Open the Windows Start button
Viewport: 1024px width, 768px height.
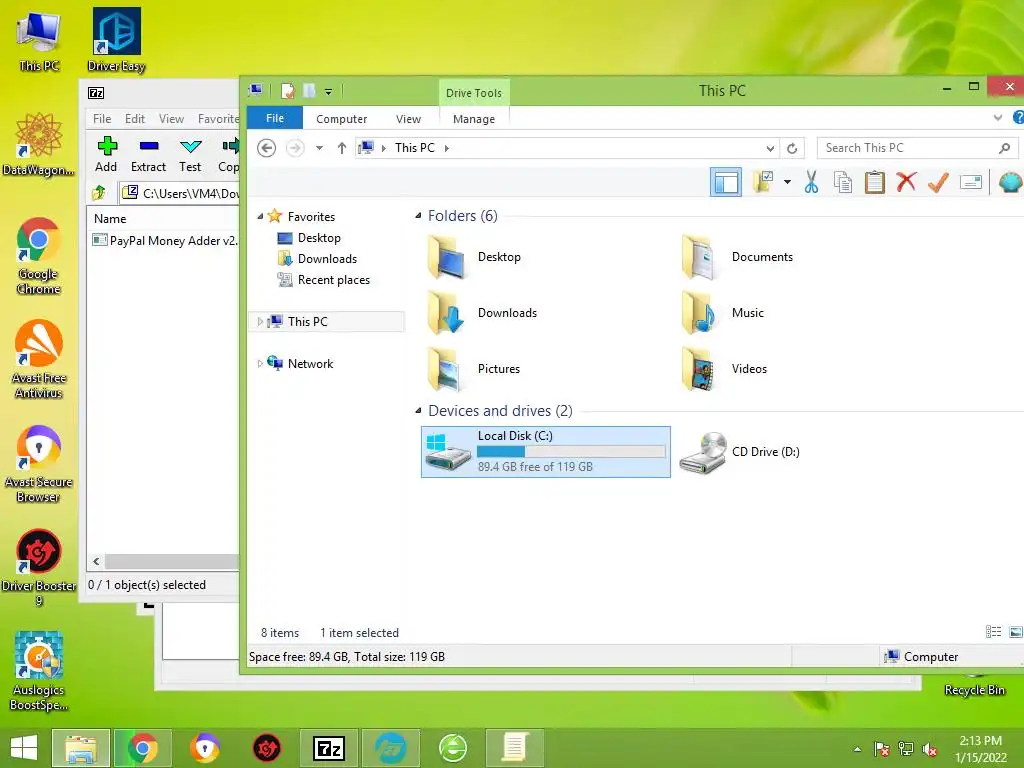pyautogui.click(x=24, y=748)
